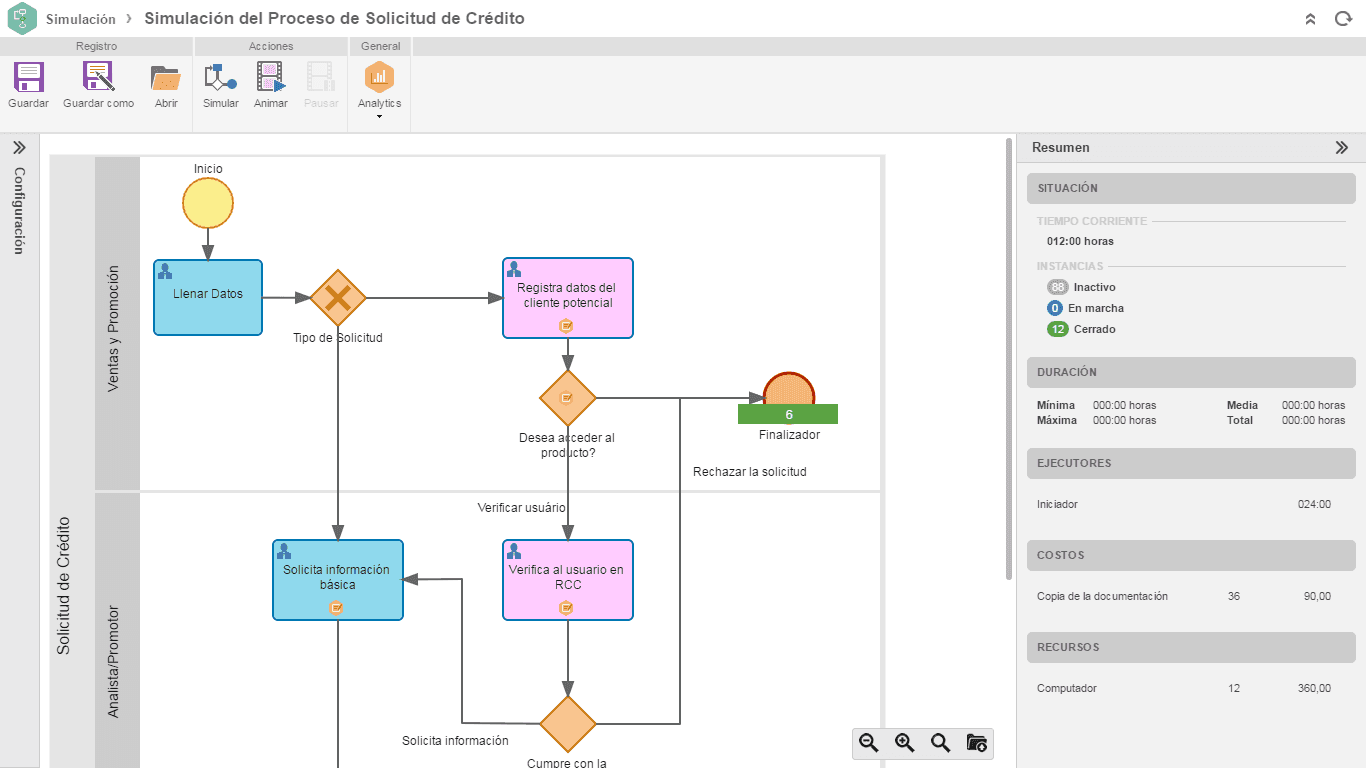This screenshot has height=768, width=1366.
Task: Click the Solicita información flow label
Action: pyautogui.click(x=455, y=741)
